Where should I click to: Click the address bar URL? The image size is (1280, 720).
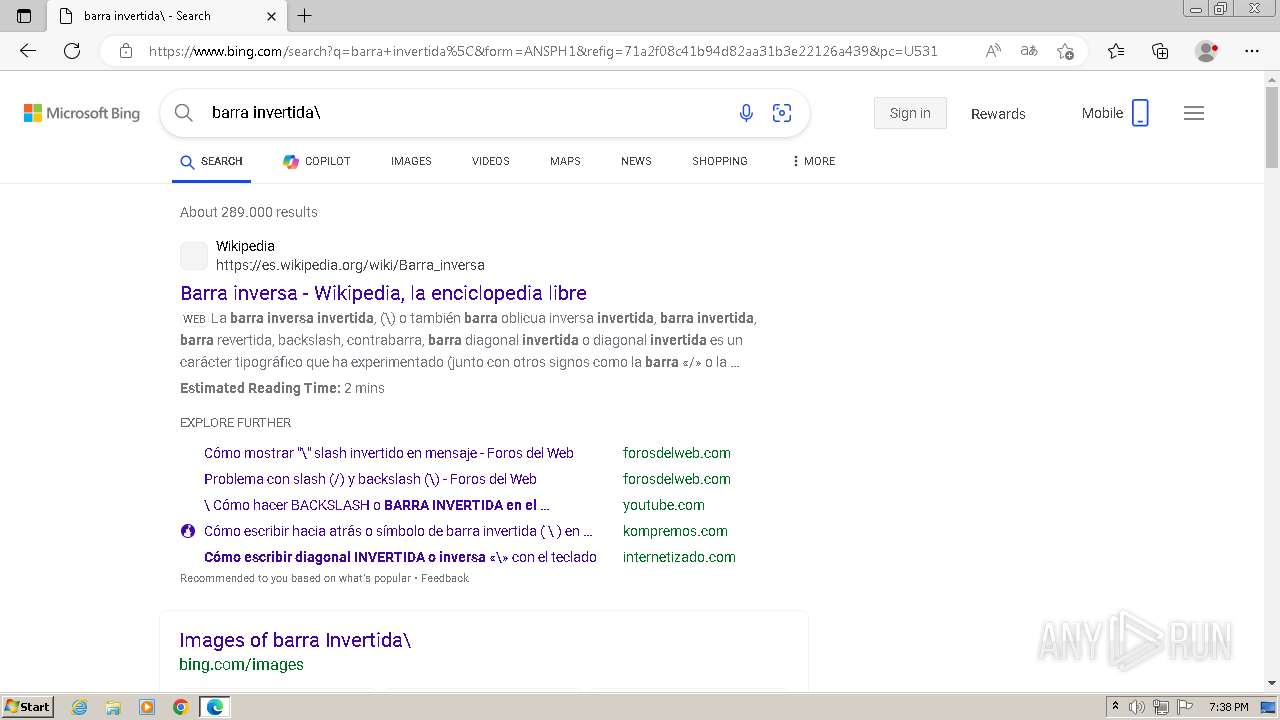pos(543,51)
